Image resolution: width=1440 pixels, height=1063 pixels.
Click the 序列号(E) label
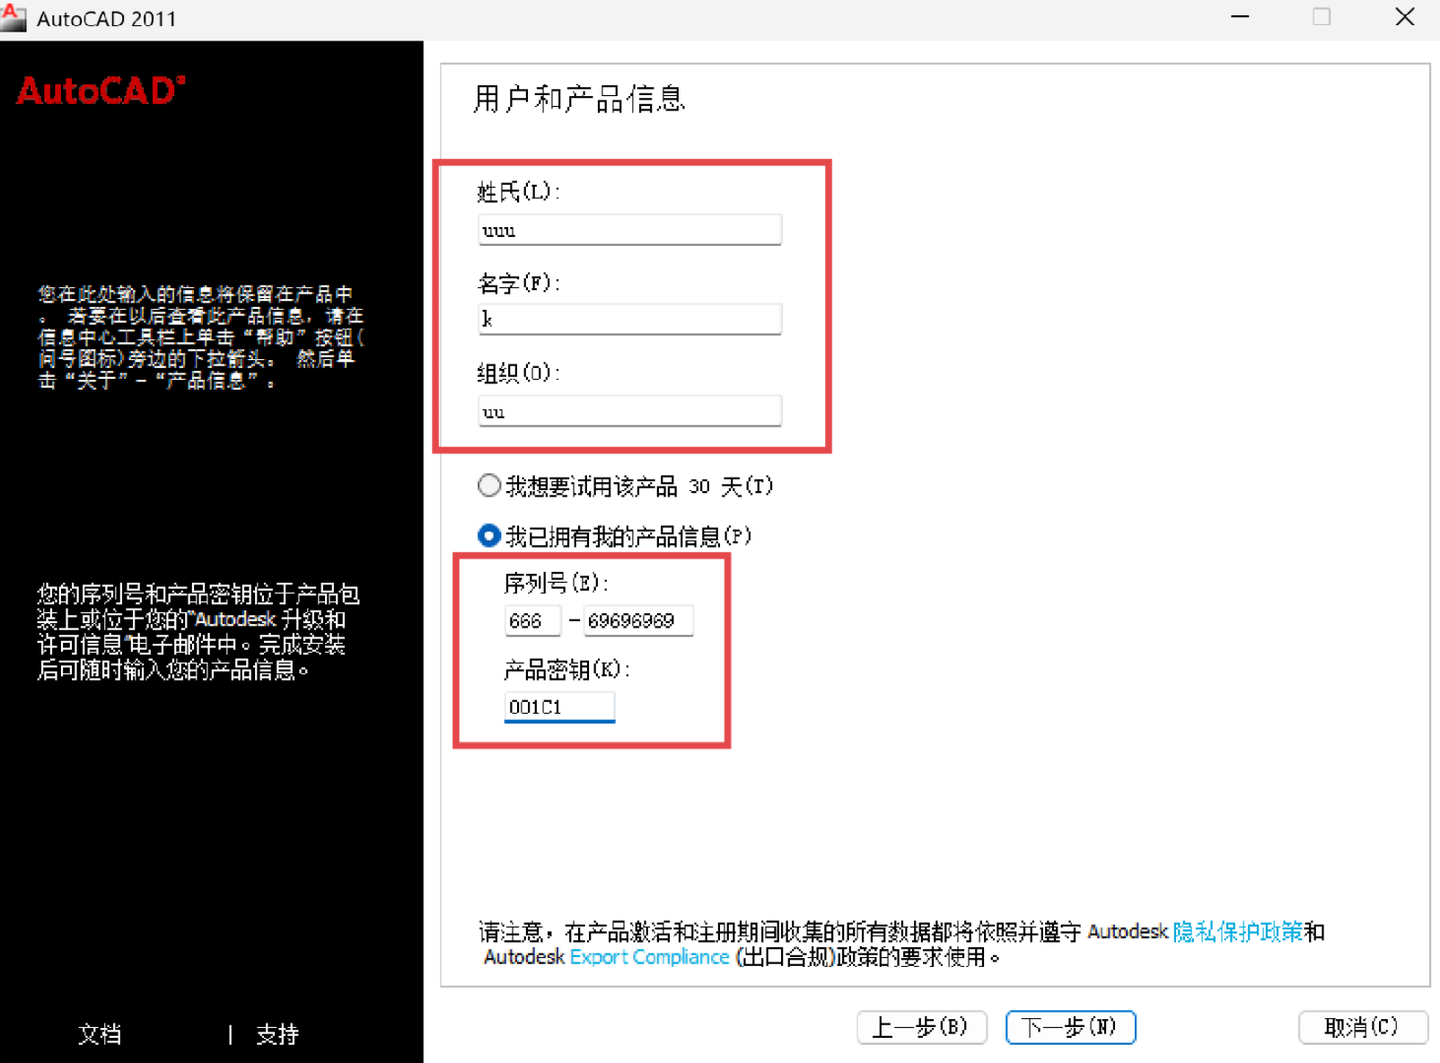pyautogui.click(x=557, y=583)
